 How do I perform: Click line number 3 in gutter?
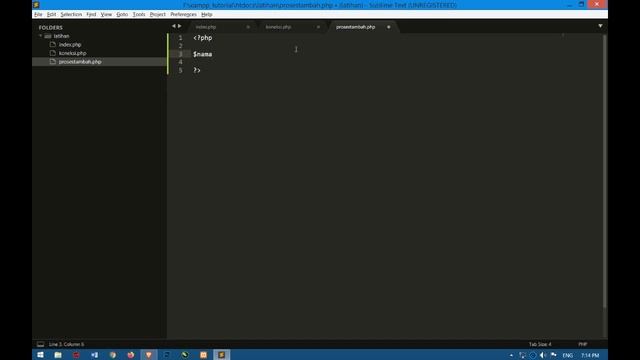[x=180, y=54]
